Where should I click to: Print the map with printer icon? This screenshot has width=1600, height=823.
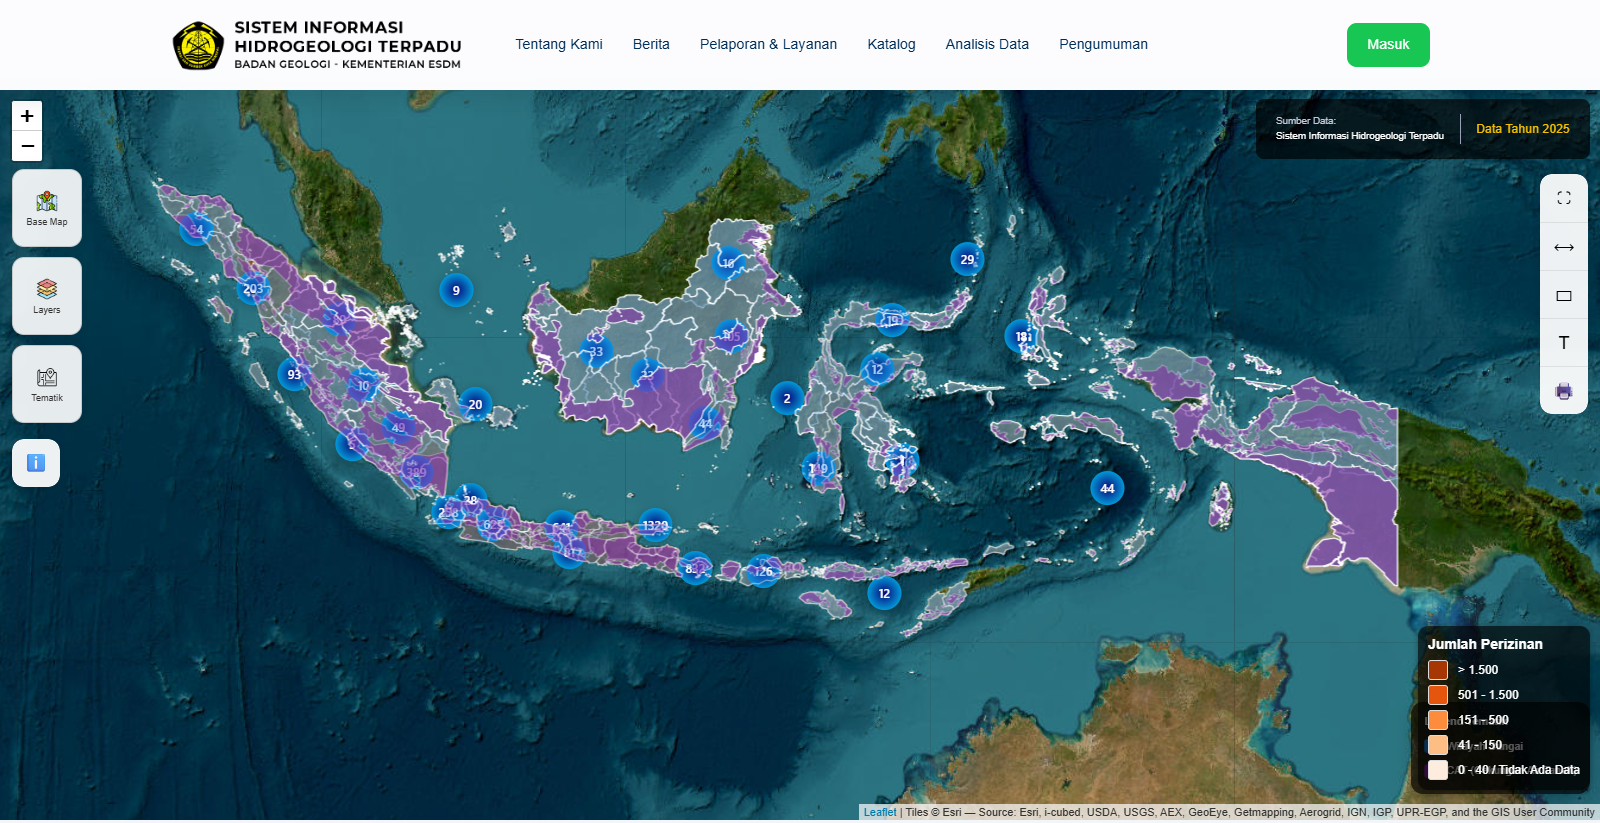point(1564,391)
